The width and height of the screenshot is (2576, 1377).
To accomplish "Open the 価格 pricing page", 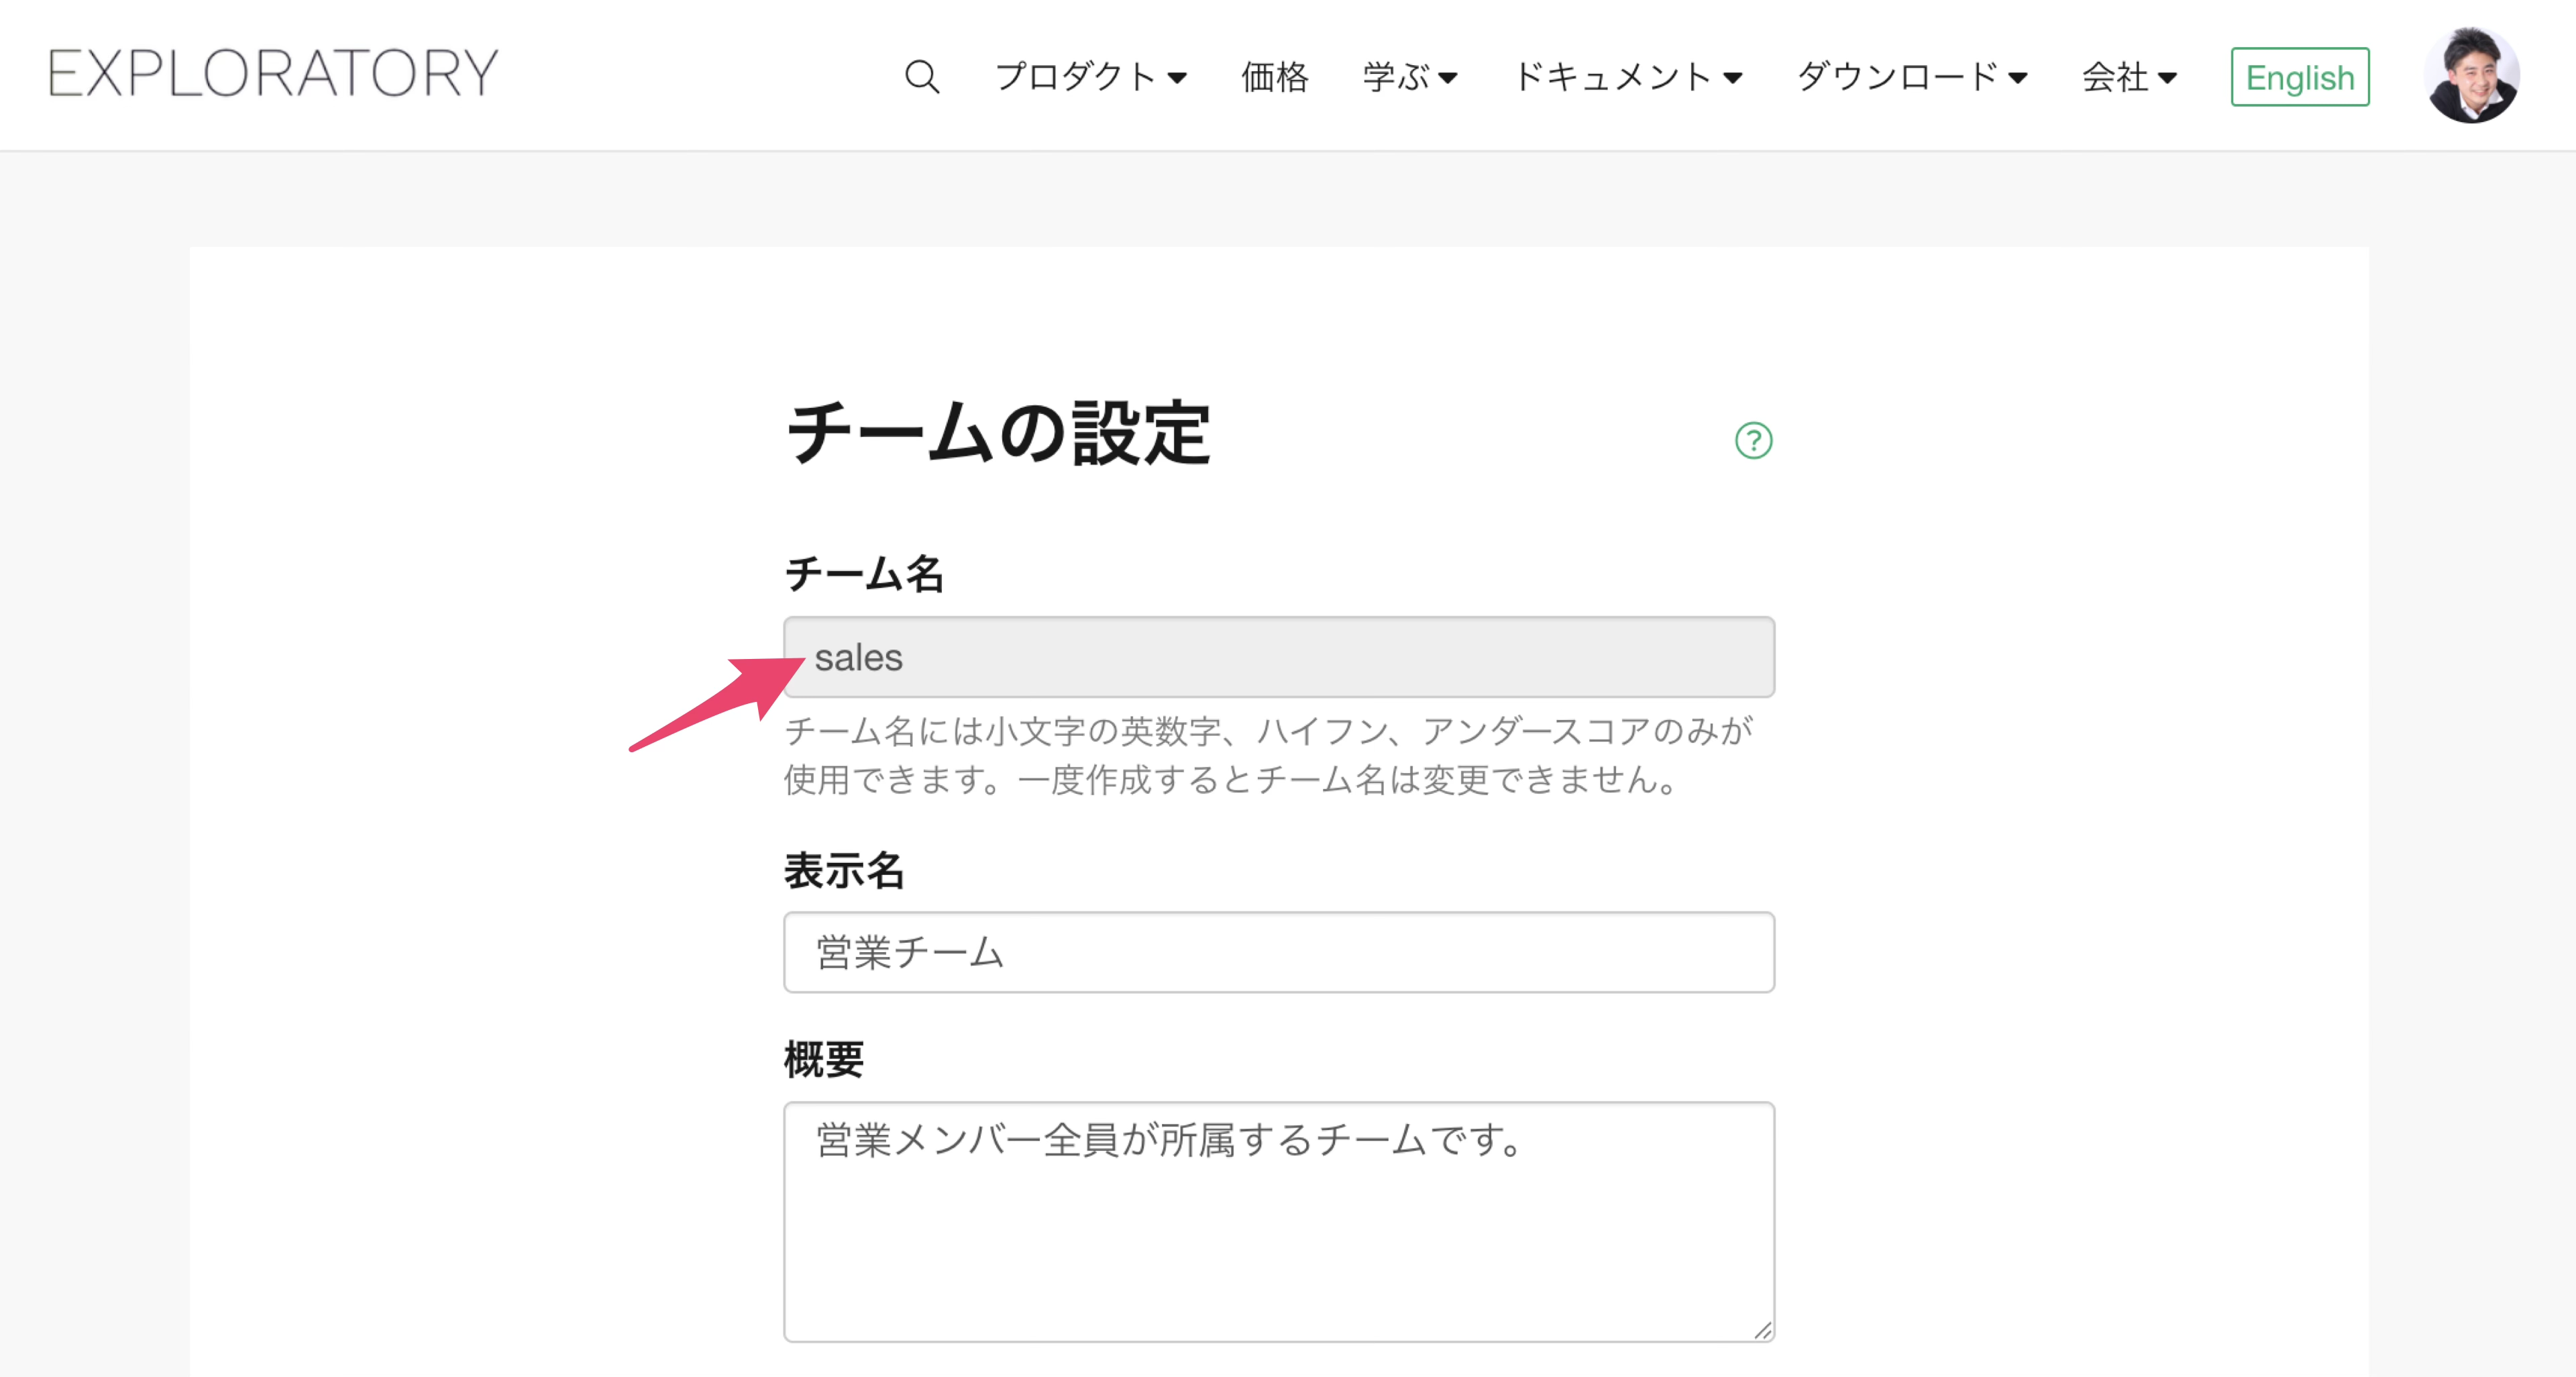I will point(1274,77).
